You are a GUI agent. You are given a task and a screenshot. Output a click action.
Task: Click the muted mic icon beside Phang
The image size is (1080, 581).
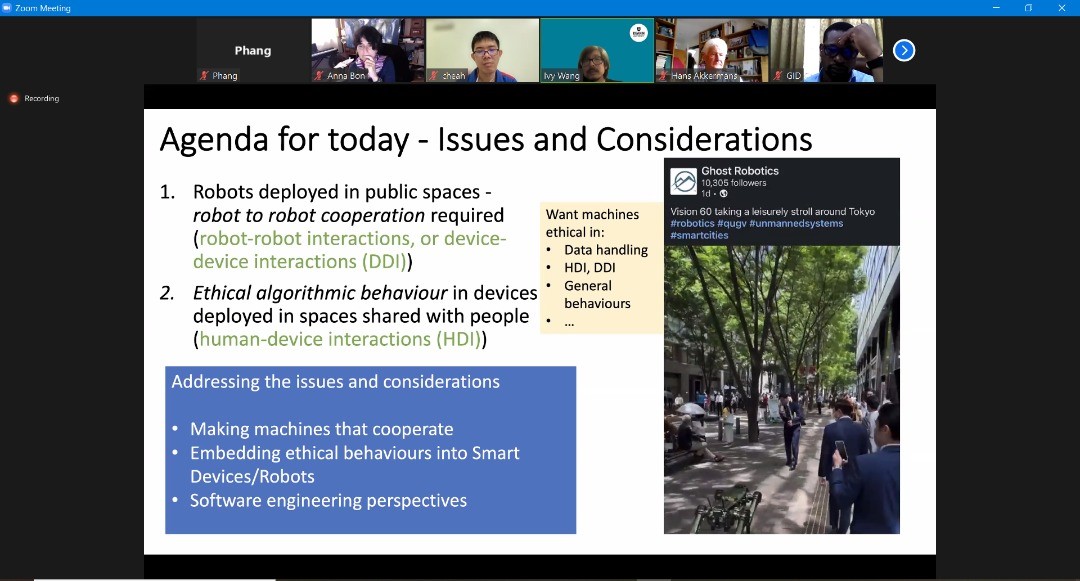204,76
